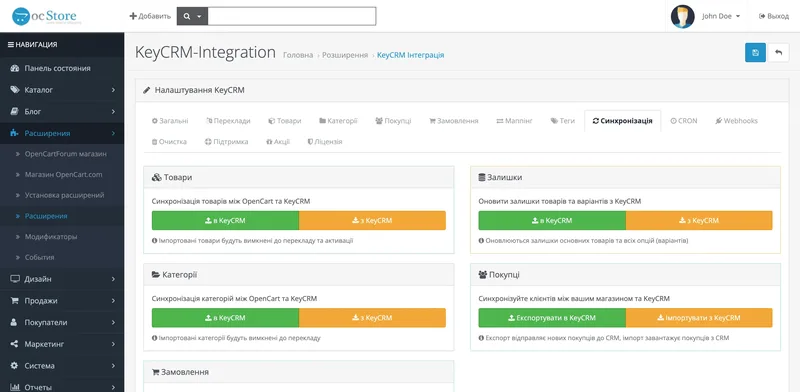
Task: Click into the top search input field
Action: [x=292, y=16]
